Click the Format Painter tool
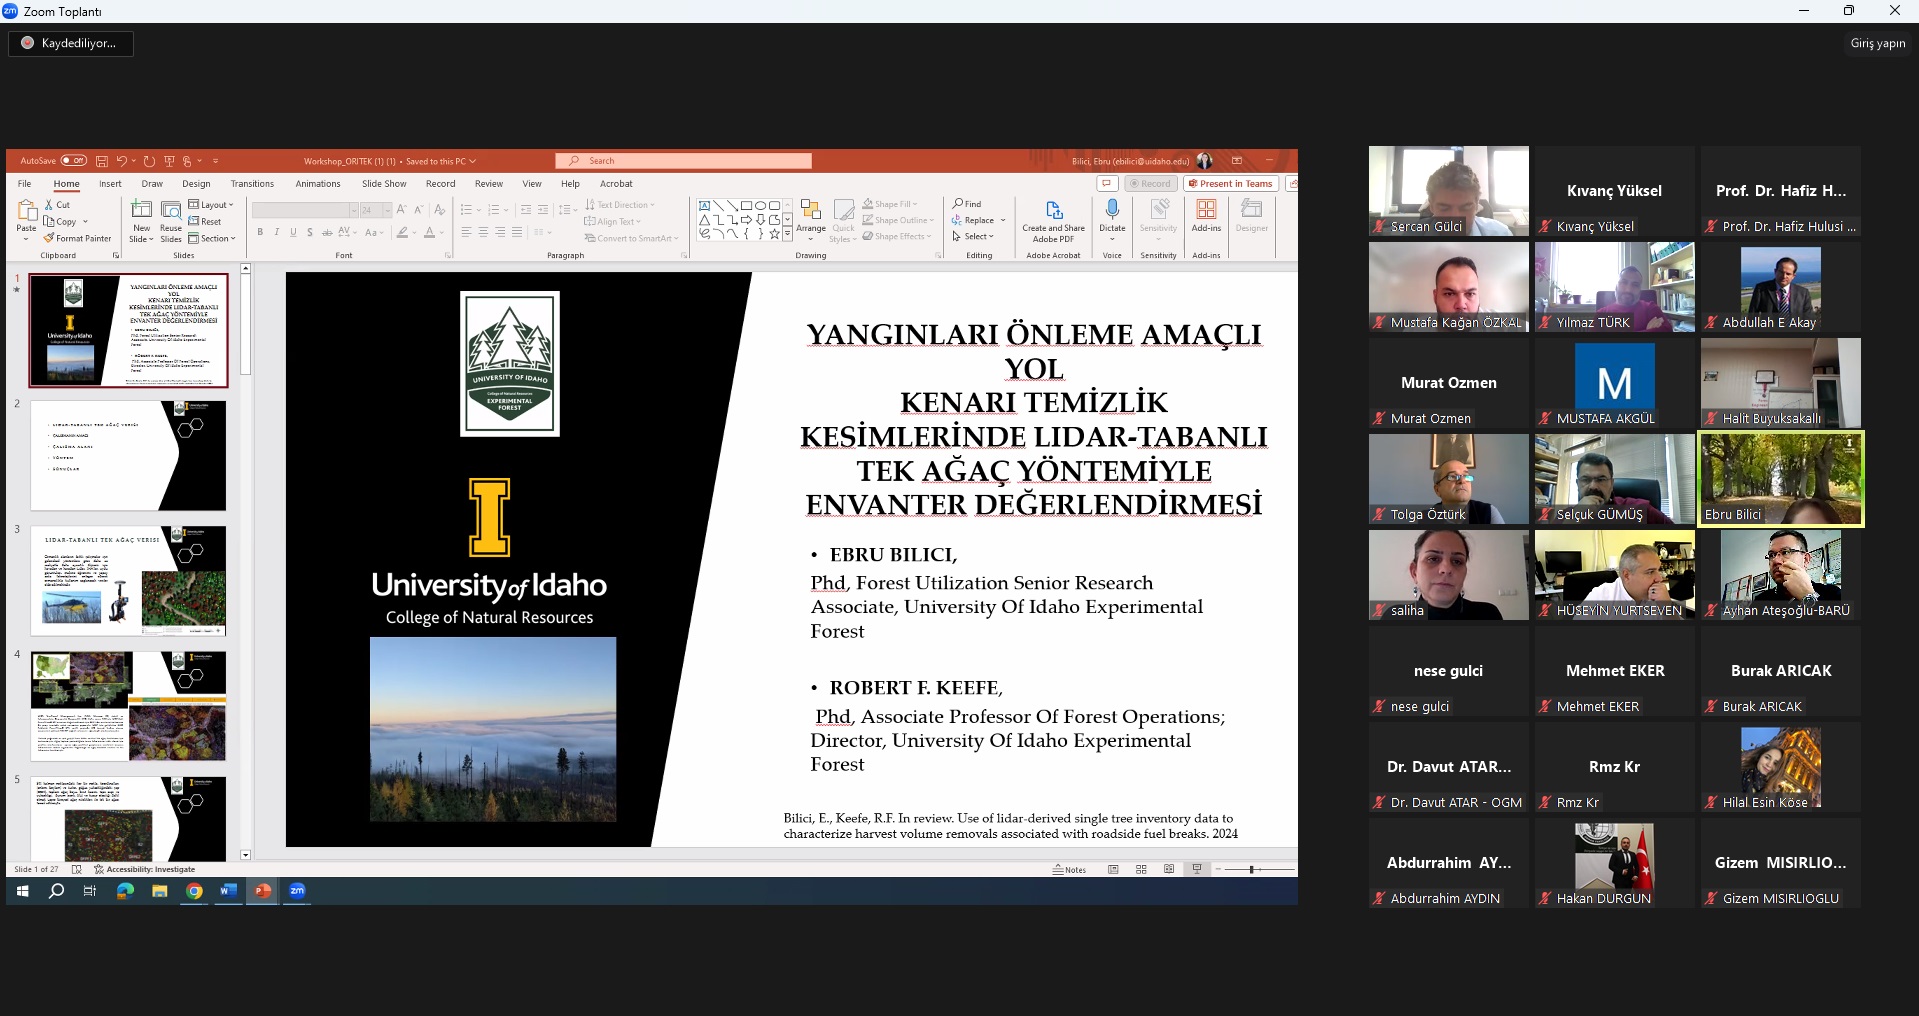Screen dimensions: 1919x1016 [77, 238]
